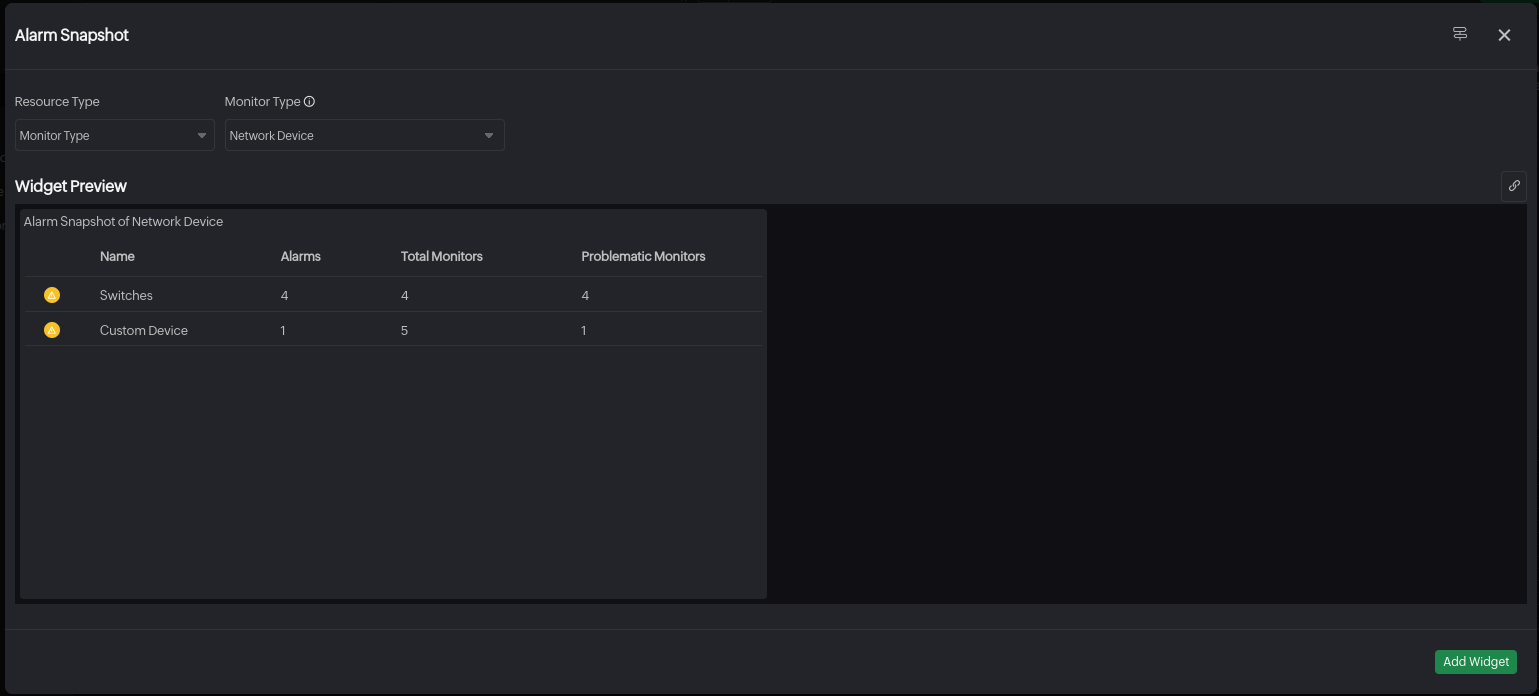Click the Add Widget button
The image size is (1539, 696).
coord(1476,661)
